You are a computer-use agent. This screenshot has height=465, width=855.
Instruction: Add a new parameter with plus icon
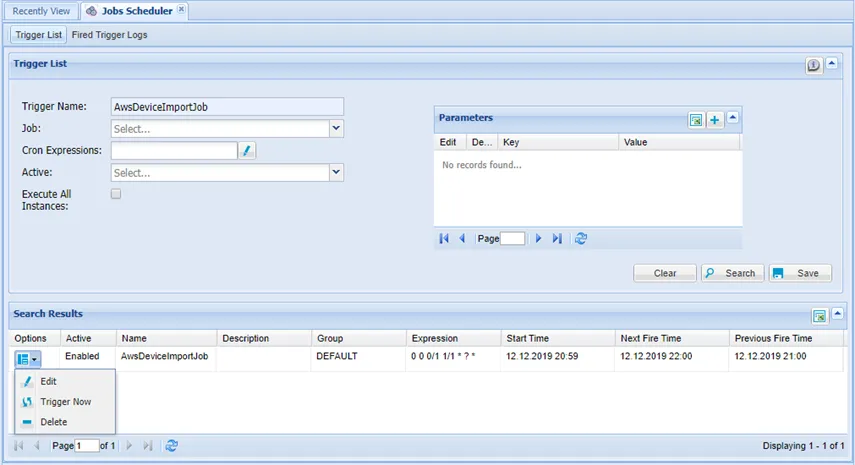tap(714, 120)
